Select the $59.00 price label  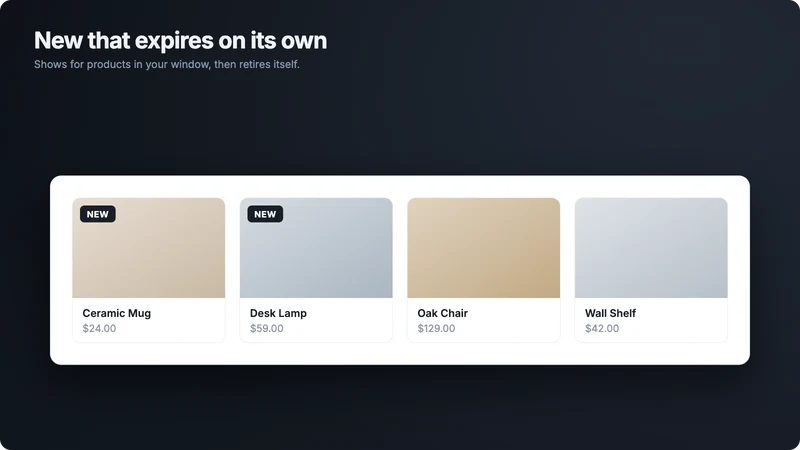[x=267, y=329]
